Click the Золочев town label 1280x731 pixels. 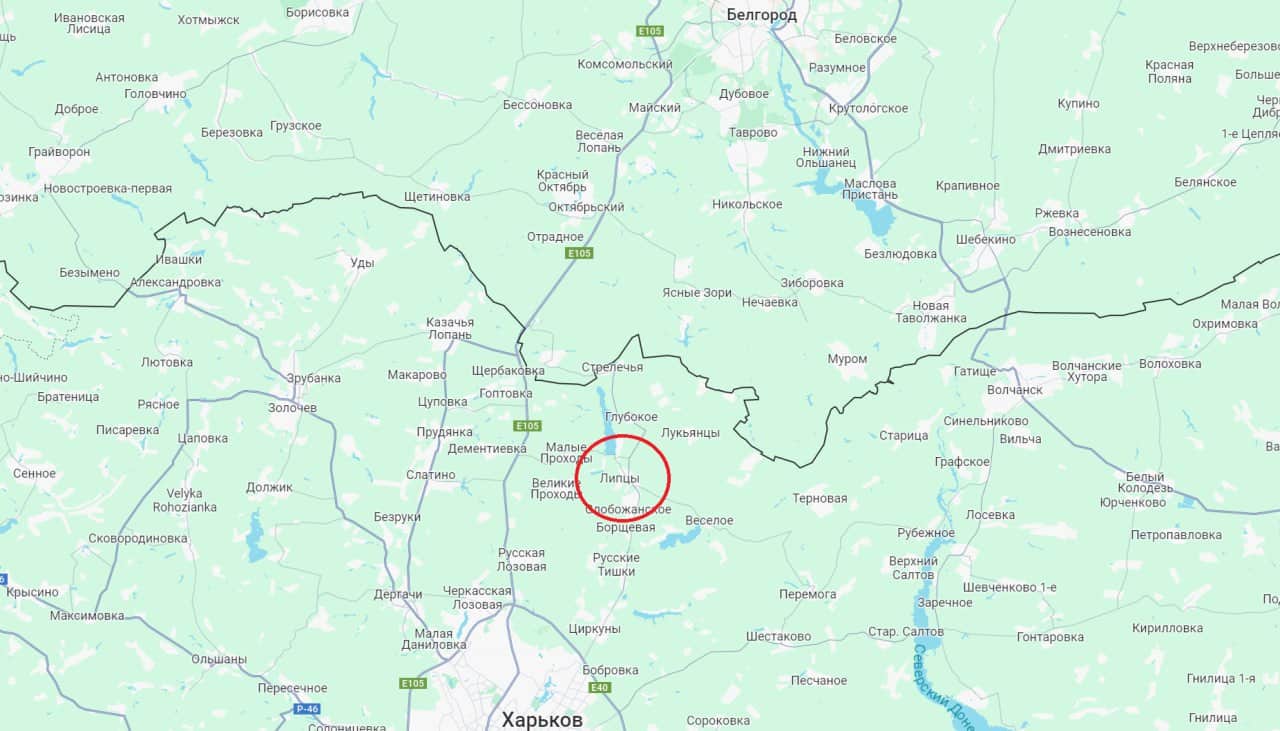[292, 408]
